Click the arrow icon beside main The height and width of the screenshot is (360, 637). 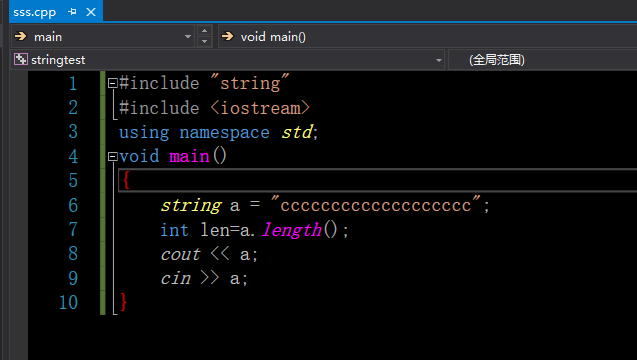[x=21, y=37]
